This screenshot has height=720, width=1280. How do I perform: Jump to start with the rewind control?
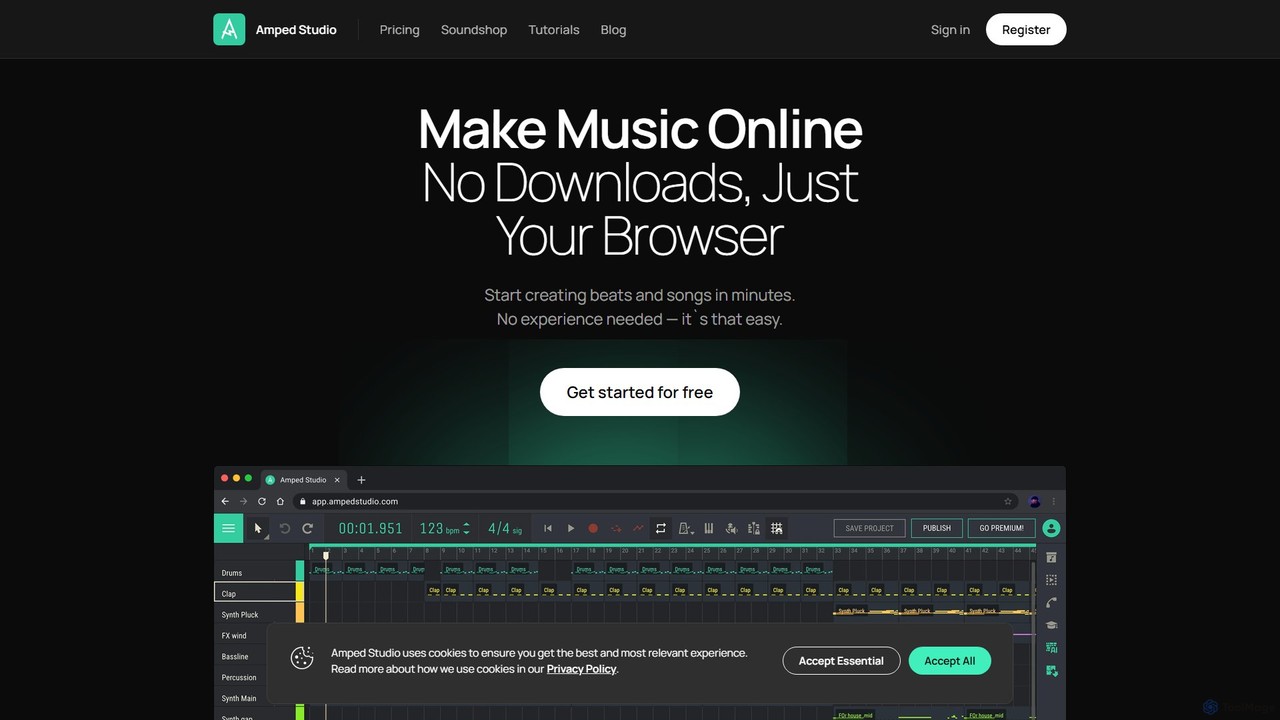(x=548, y=528)
